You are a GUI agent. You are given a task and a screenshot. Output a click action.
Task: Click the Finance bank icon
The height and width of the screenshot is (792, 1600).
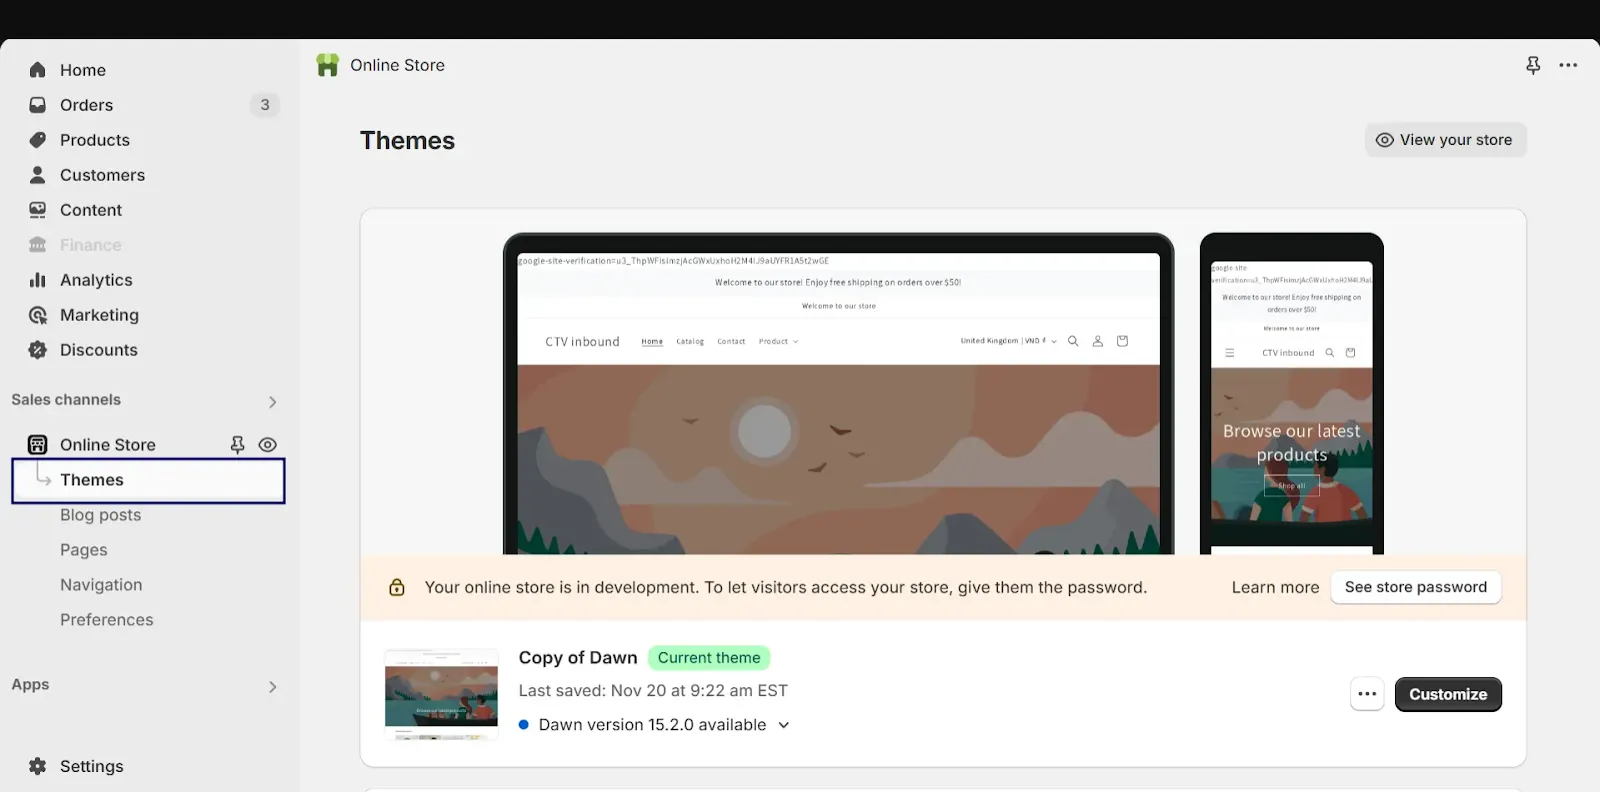pyautogui.click(x=38, y=245)
